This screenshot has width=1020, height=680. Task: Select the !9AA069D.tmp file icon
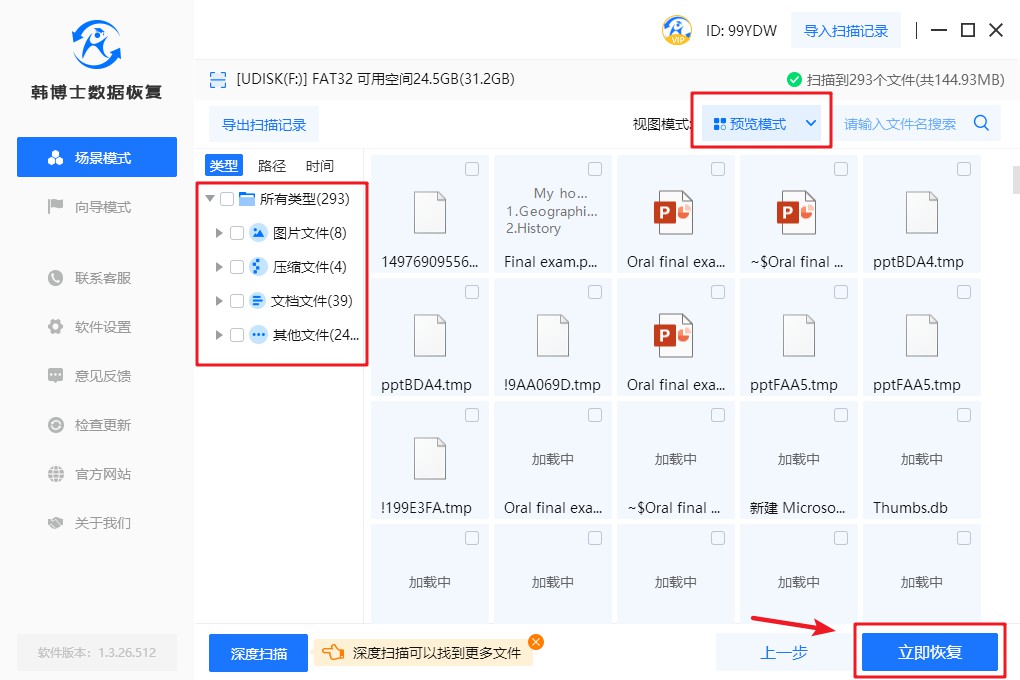(553, 335)
